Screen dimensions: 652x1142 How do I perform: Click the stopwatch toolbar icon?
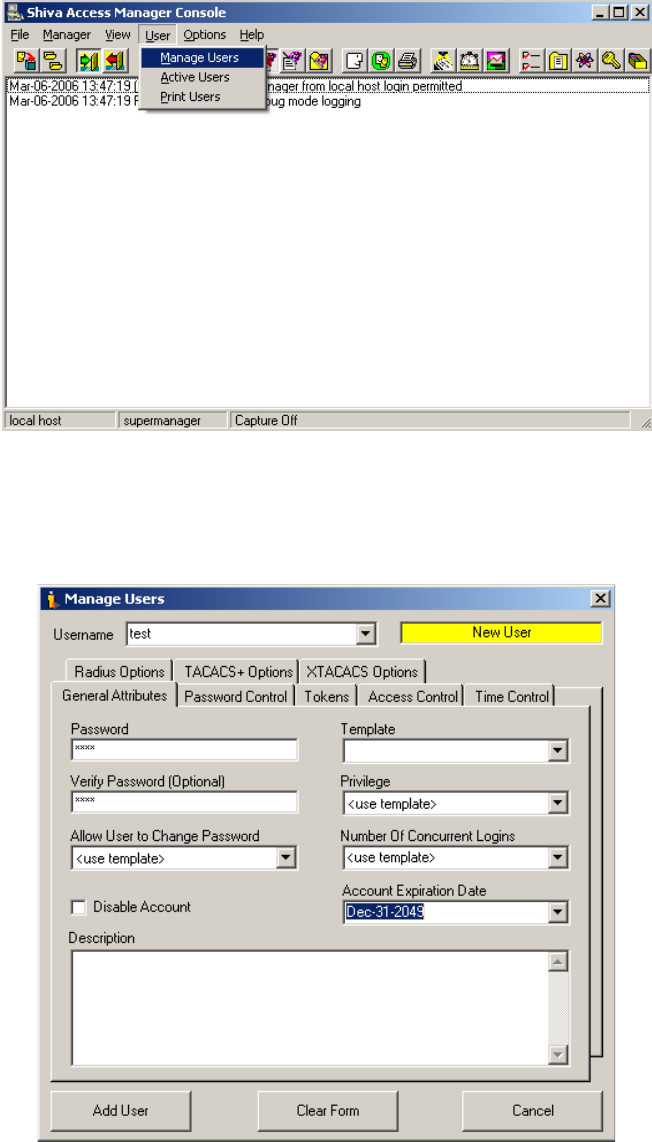(468, 60)
